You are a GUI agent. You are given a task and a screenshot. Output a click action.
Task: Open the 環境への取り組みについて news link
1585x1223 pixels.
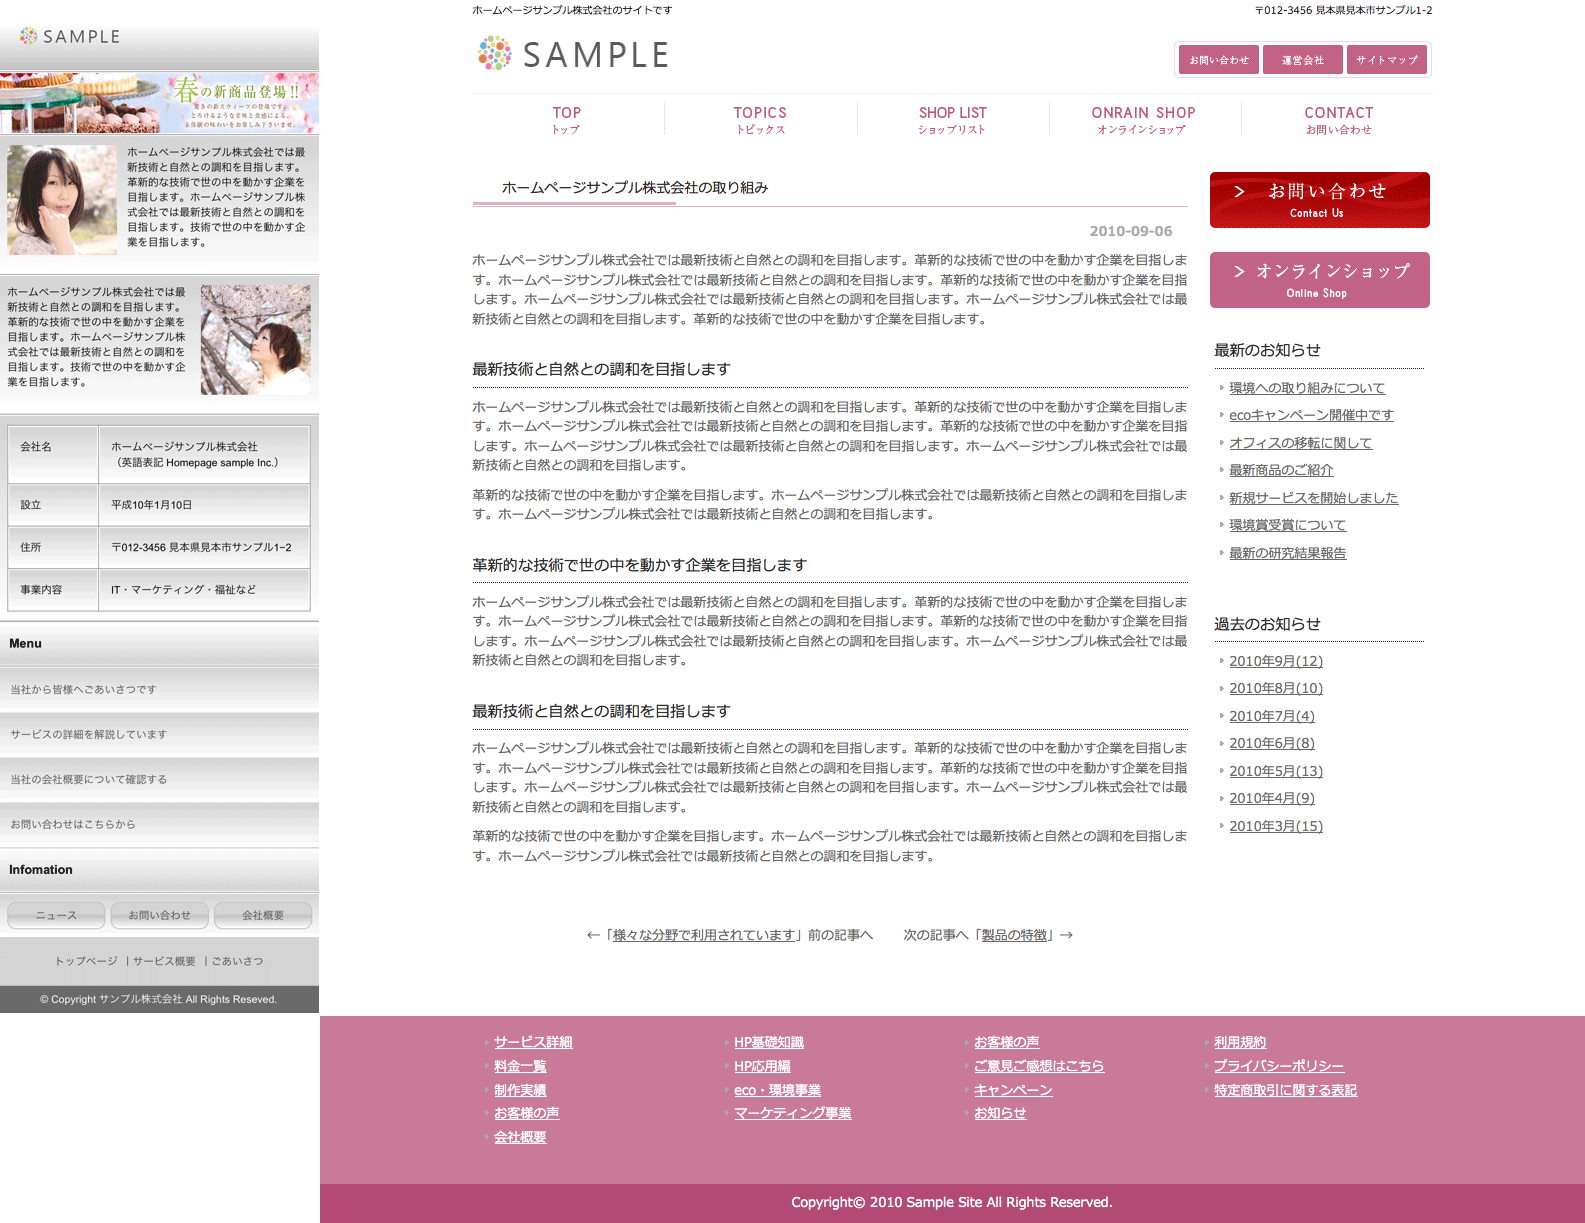pyautogui.click(x=1306, y=388)
